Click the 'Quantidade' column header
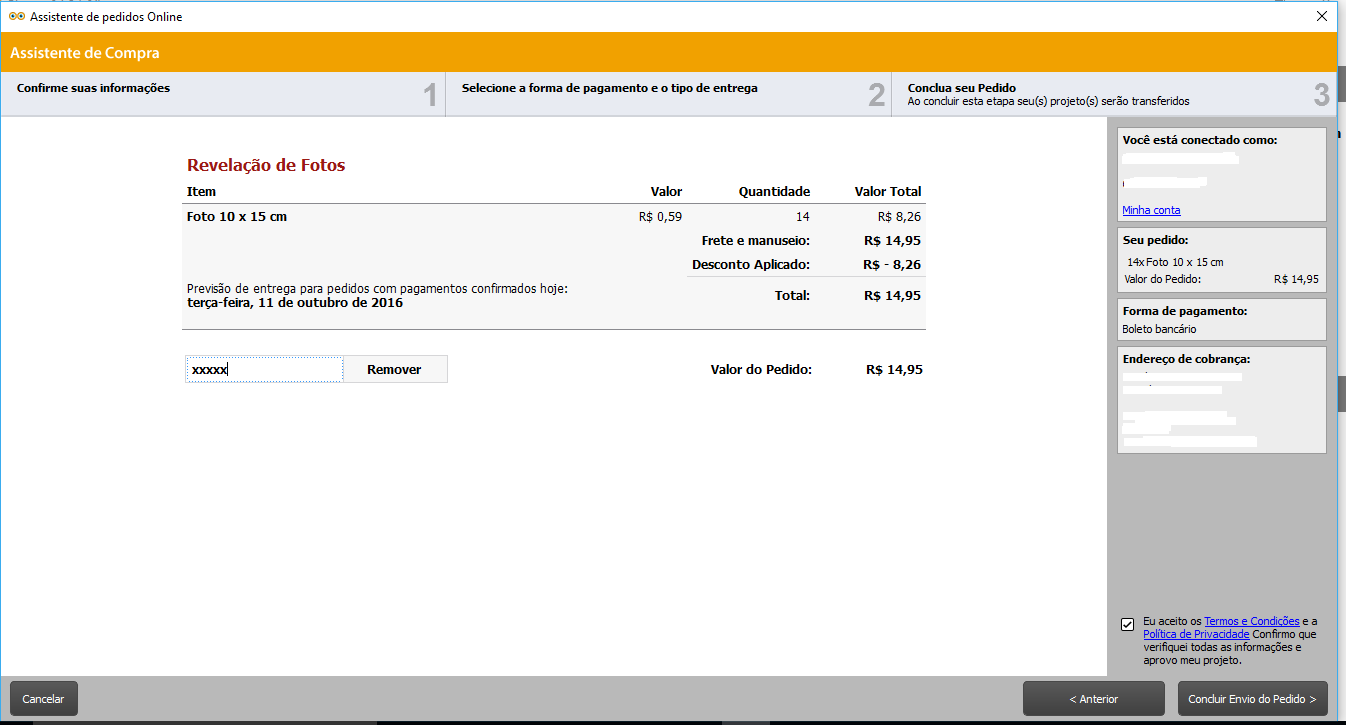Screen dimensions: 1346x725 774,192
